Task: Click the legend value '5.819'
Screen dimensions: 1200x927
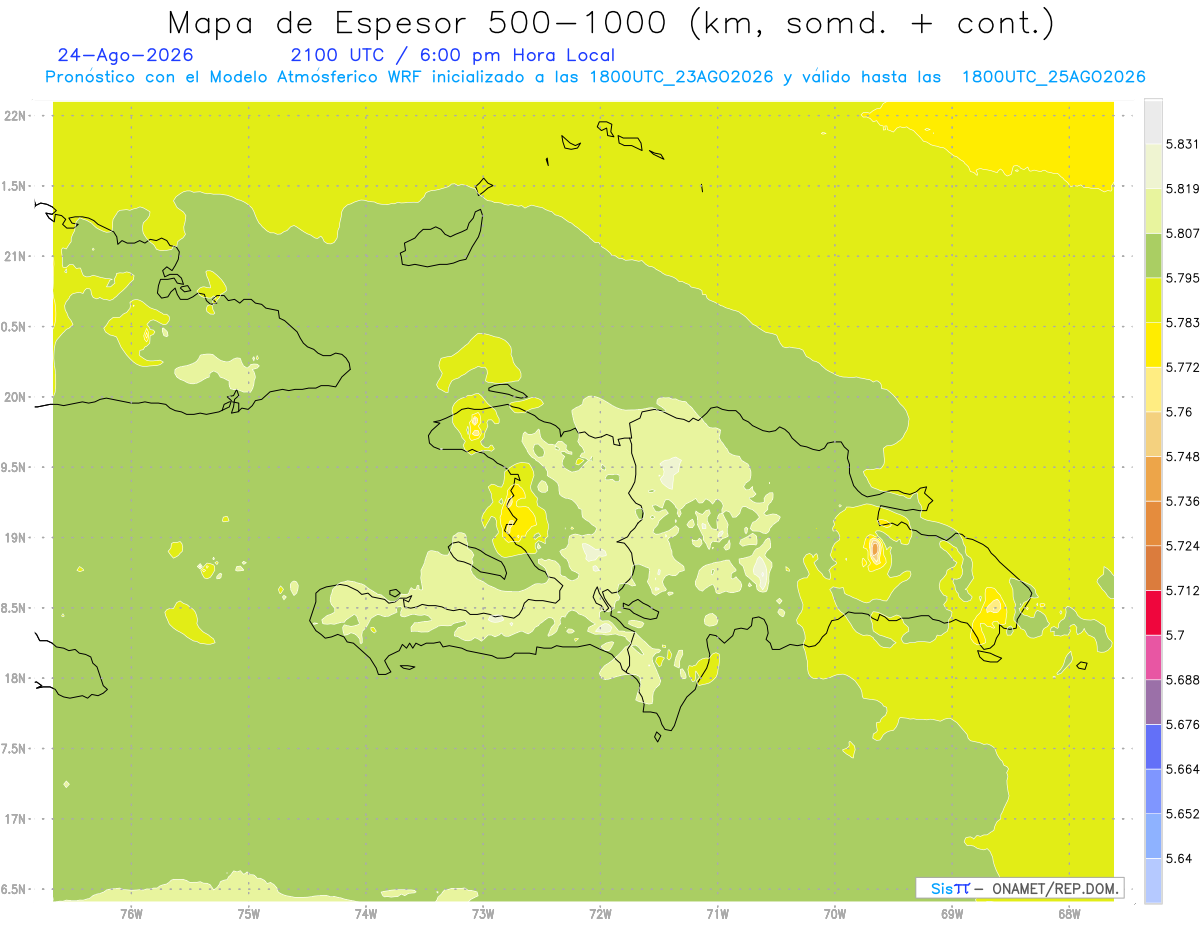Action: point(1182,188)
